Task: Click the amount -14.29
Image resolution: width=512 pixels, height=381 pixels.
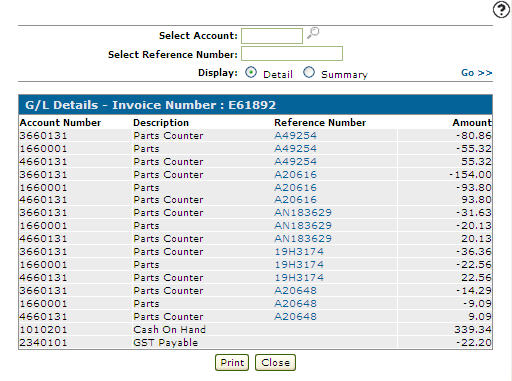Action: click(x=474, y=290)
